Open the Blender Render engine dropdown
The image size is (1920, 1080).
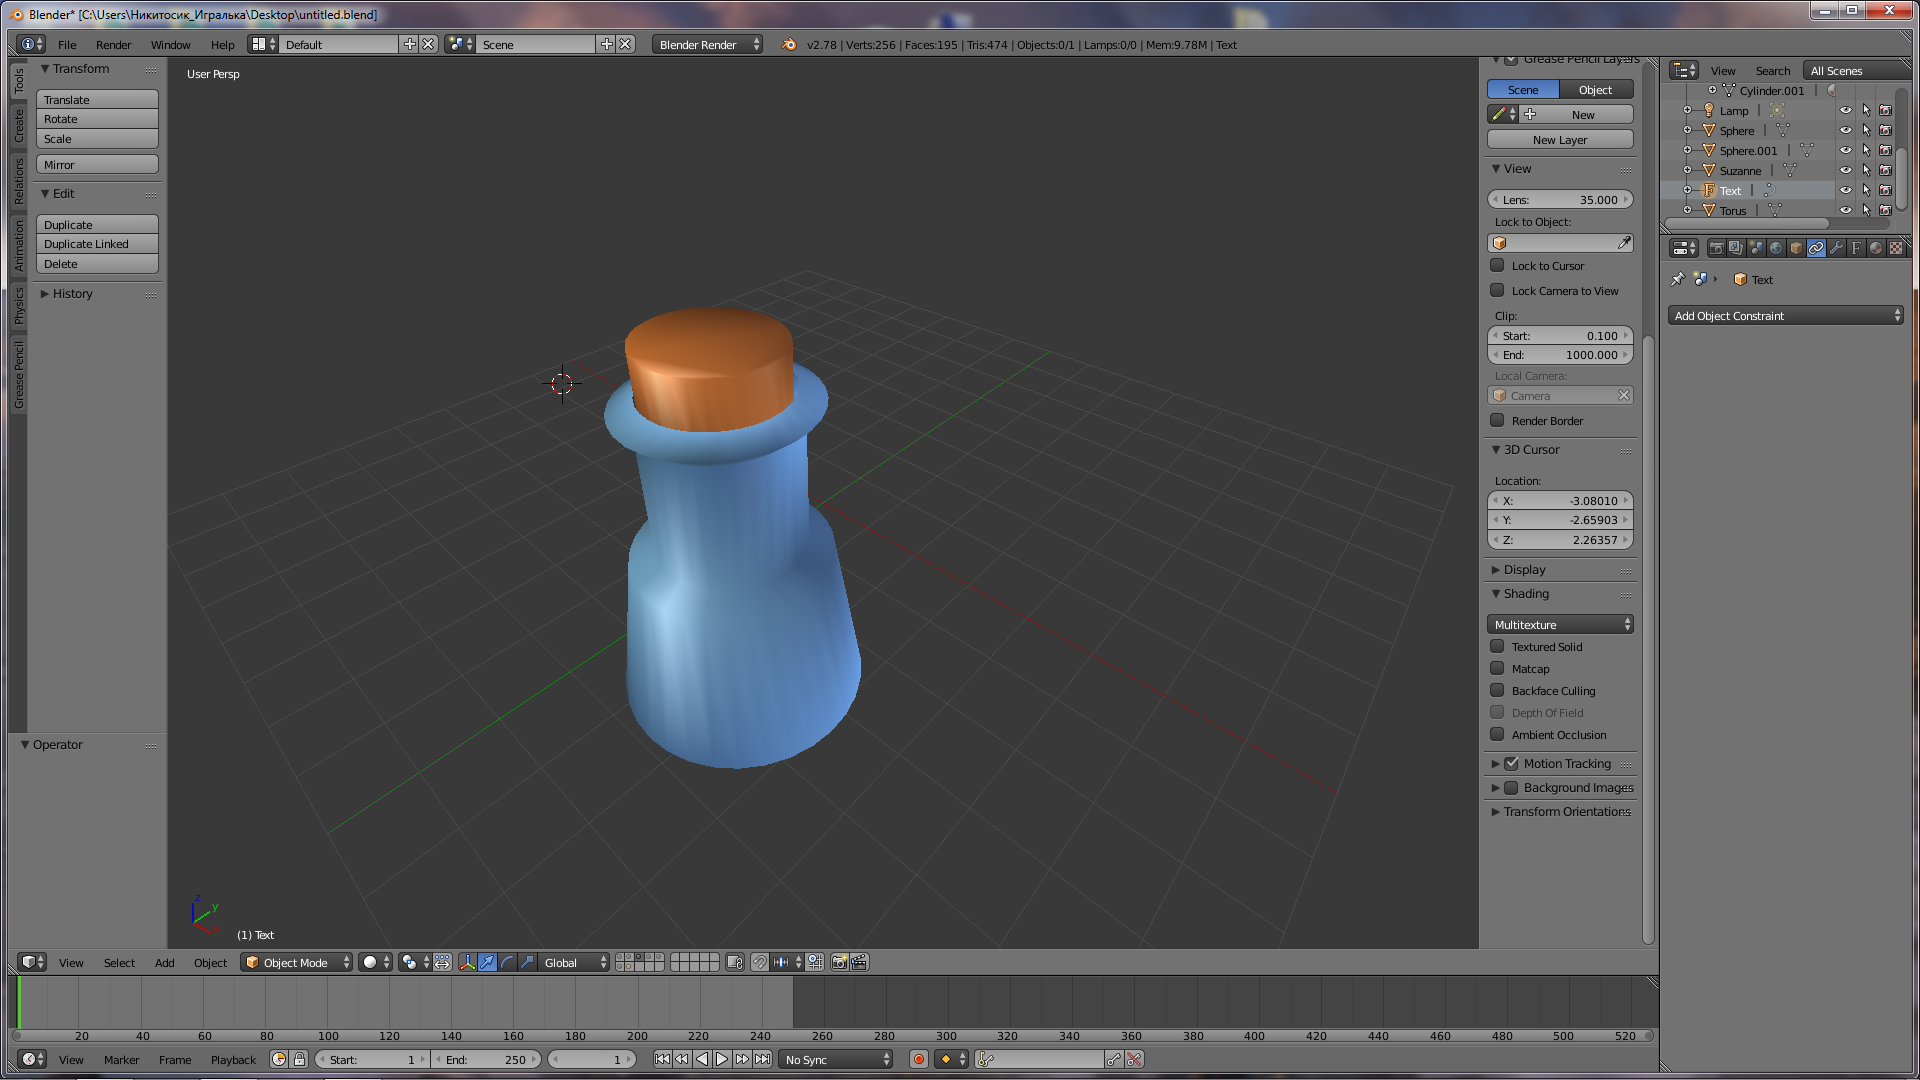tap(707, 45)
